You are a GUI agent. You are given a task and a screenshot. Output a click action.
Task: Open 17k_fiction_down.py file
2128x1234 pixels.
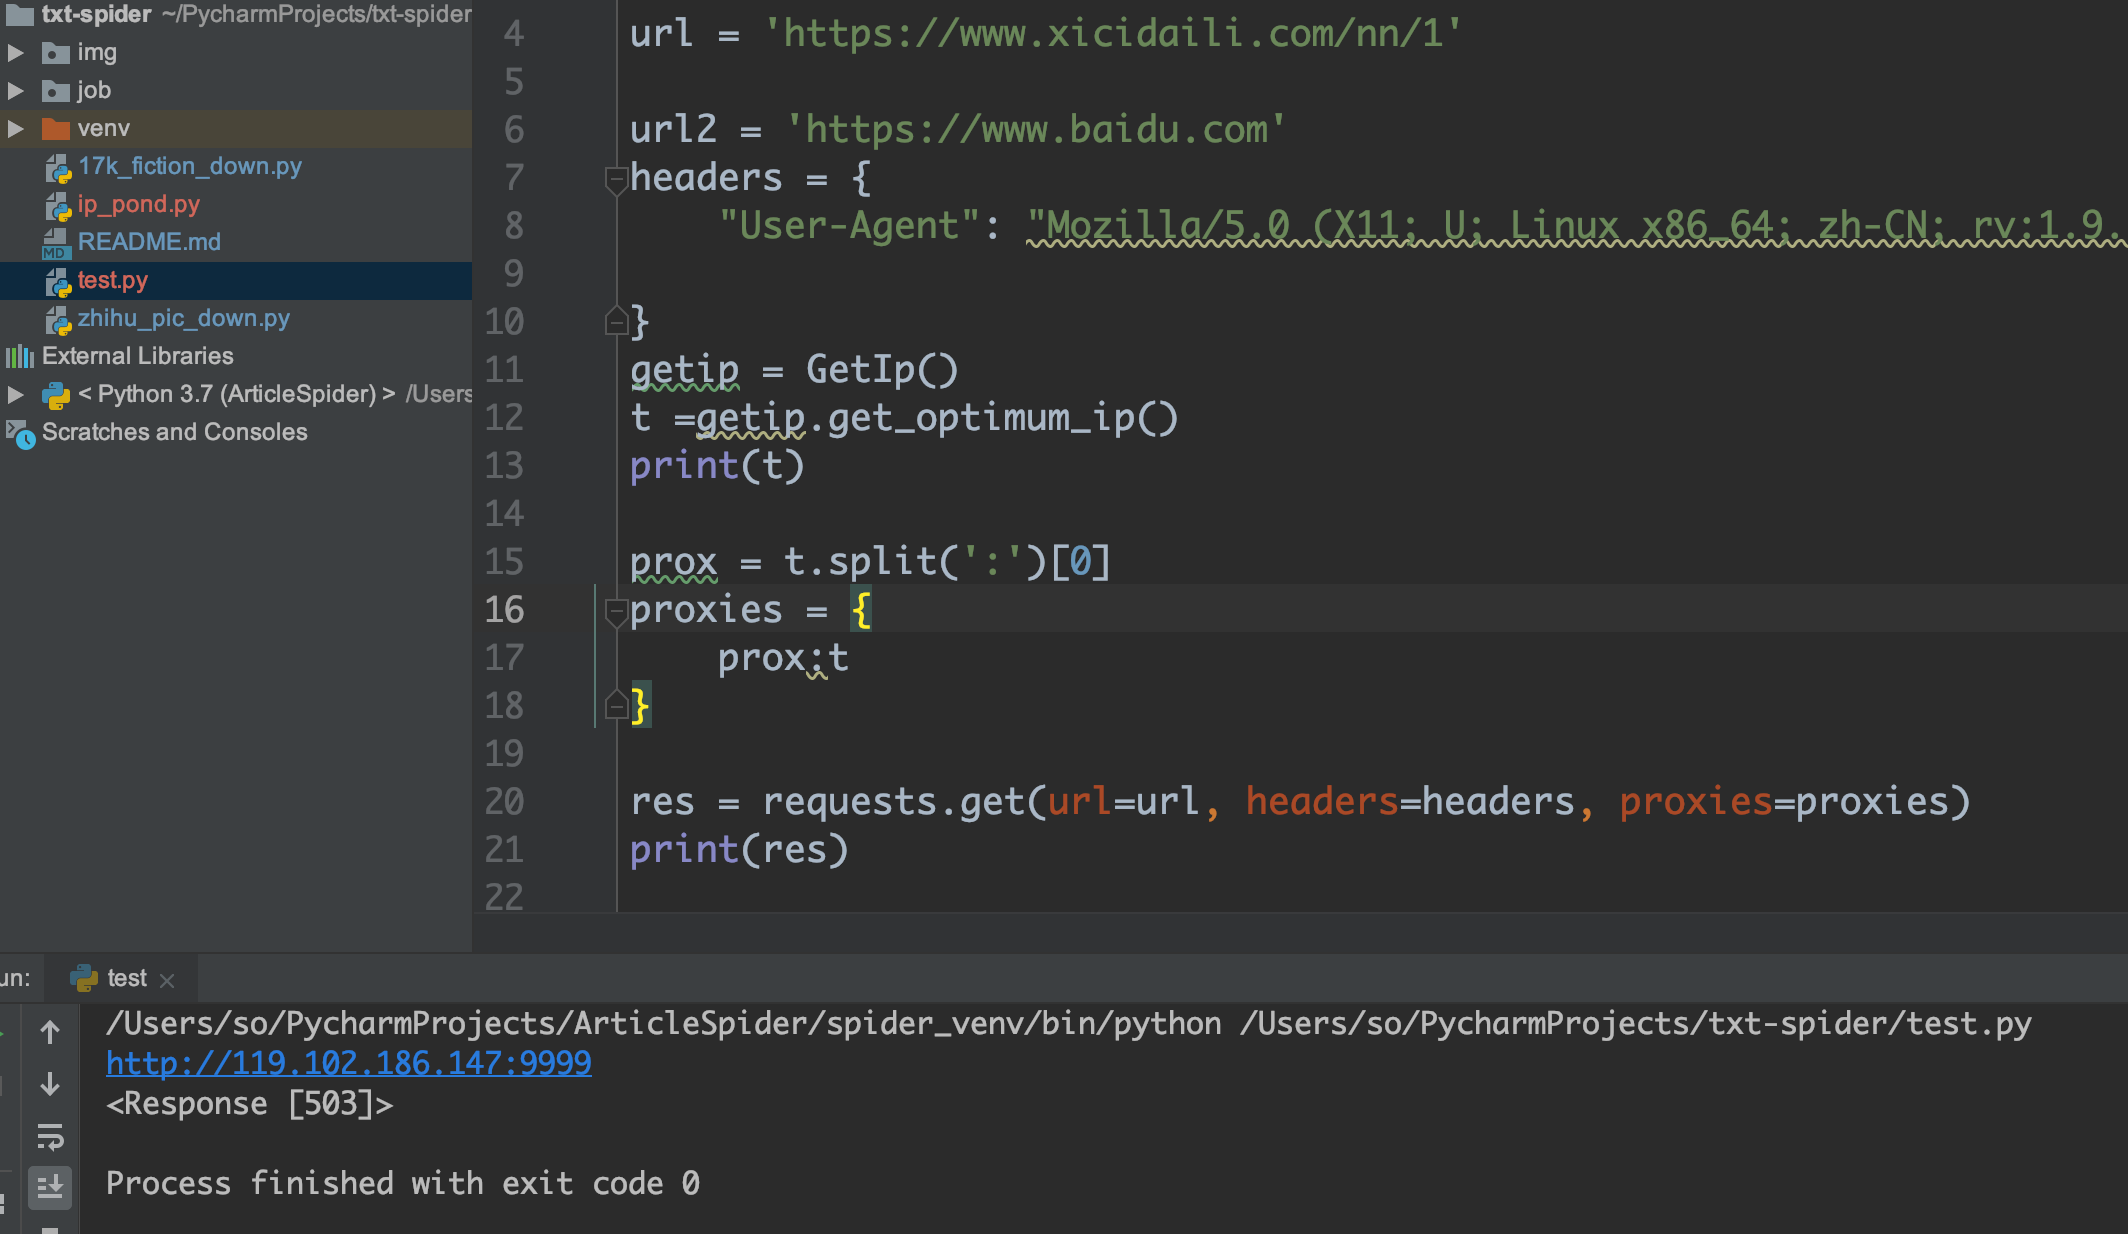pyautogui.click(x=190, y=166)
